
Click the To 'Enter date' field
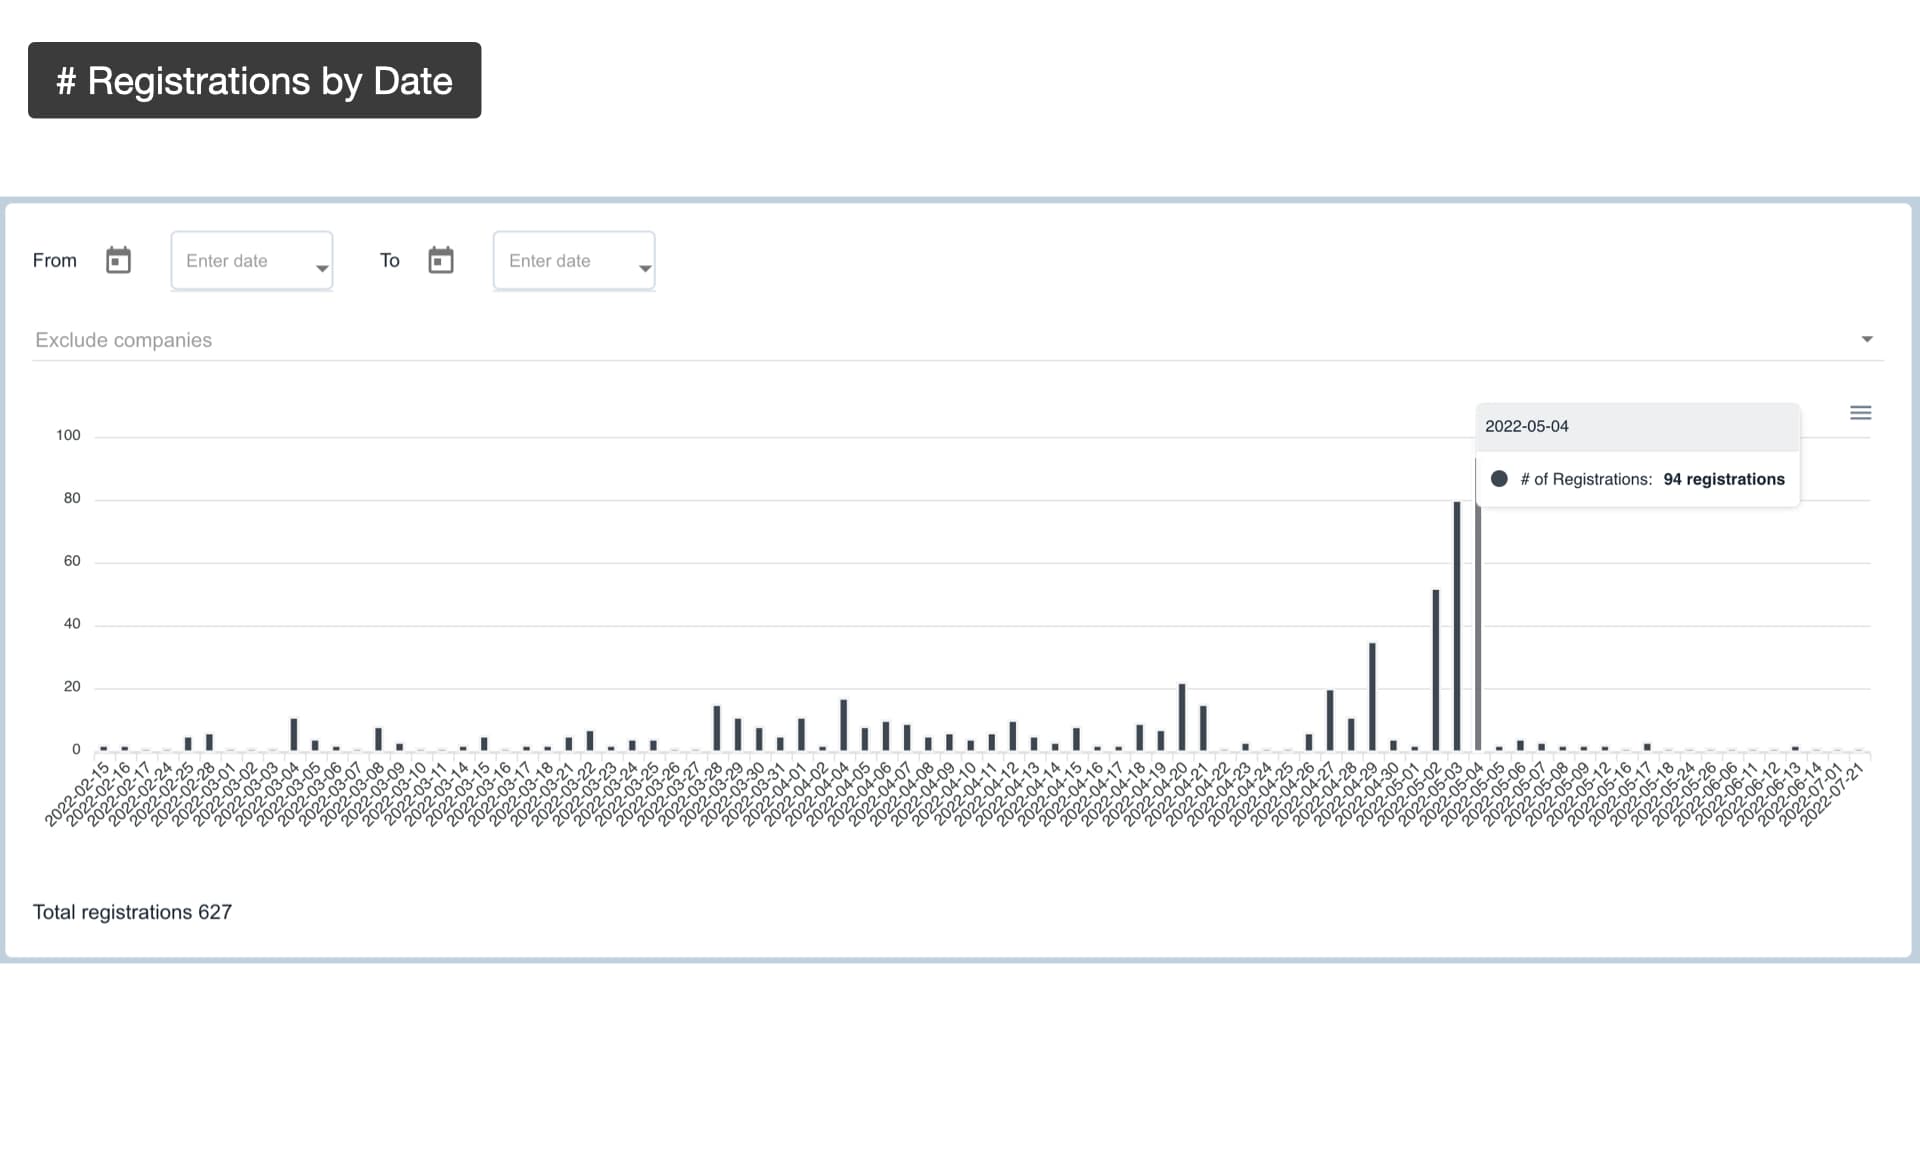(x=562, y=261)
